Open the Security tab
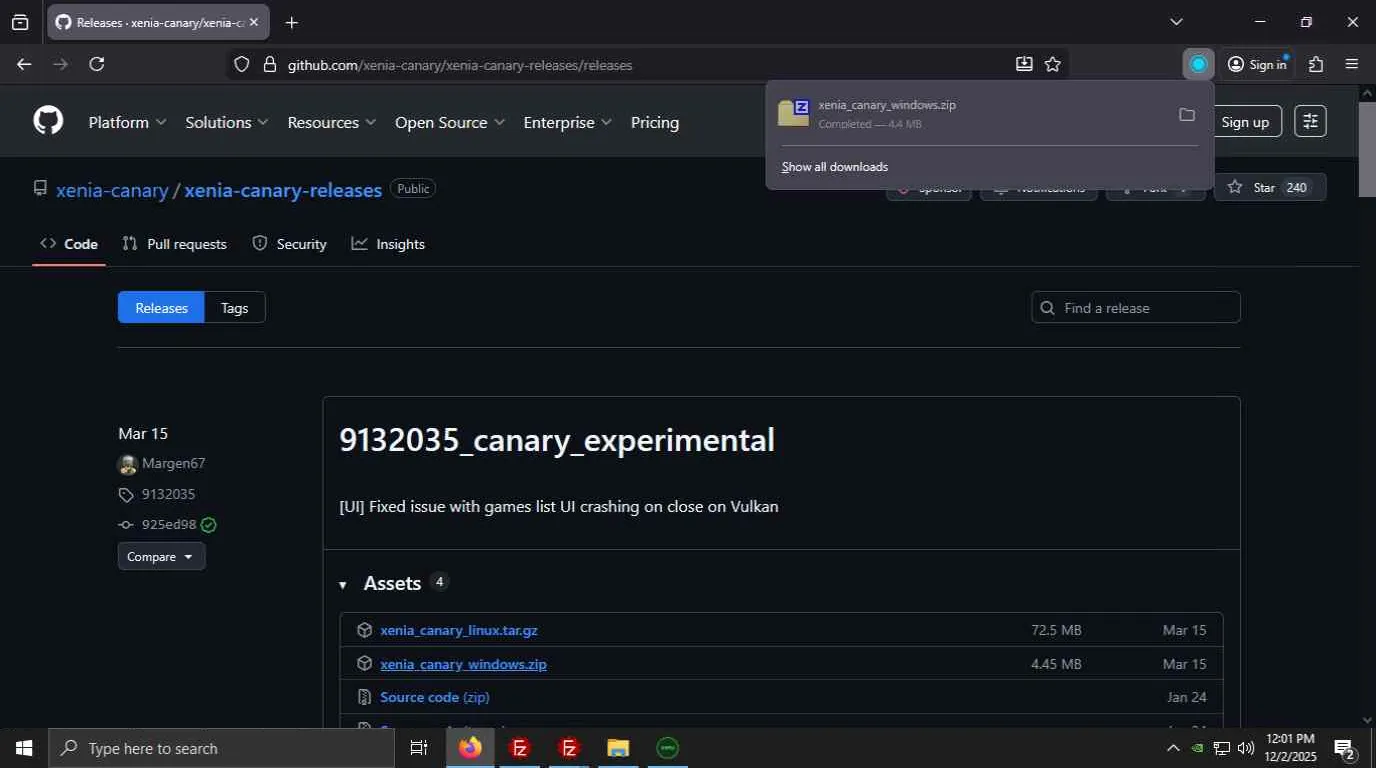The height and width of the screenshot is (768, 1376). point(289,244)
